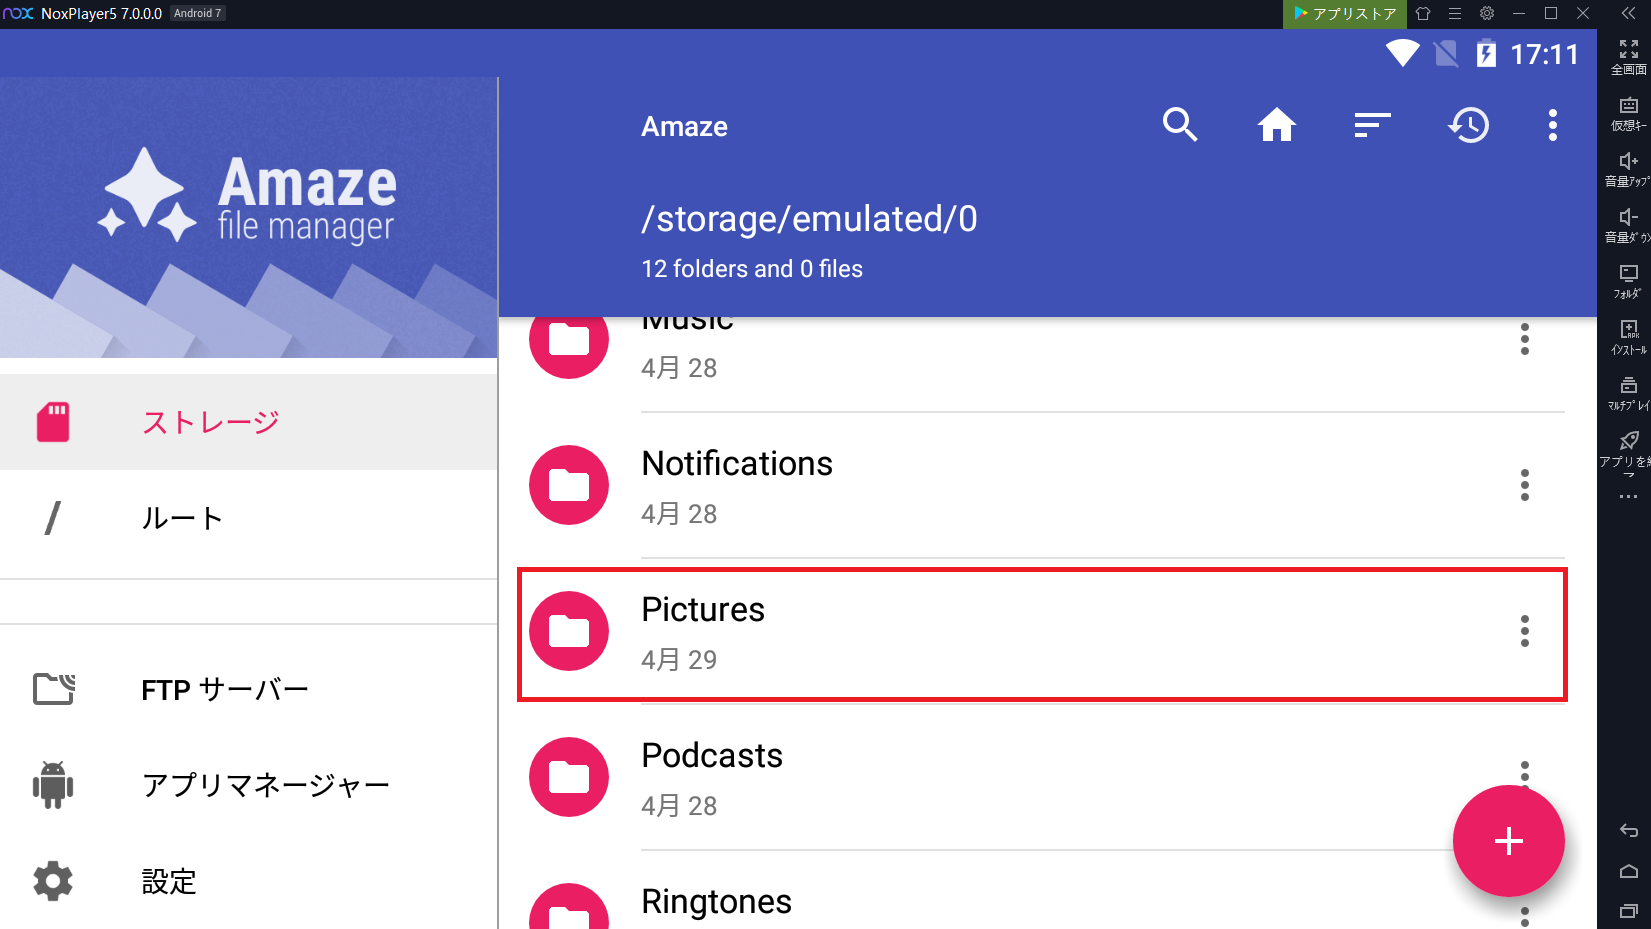Open options menu for Notifications folder
Screen dimensions: 1651x929
click(x=1525, y=485)
